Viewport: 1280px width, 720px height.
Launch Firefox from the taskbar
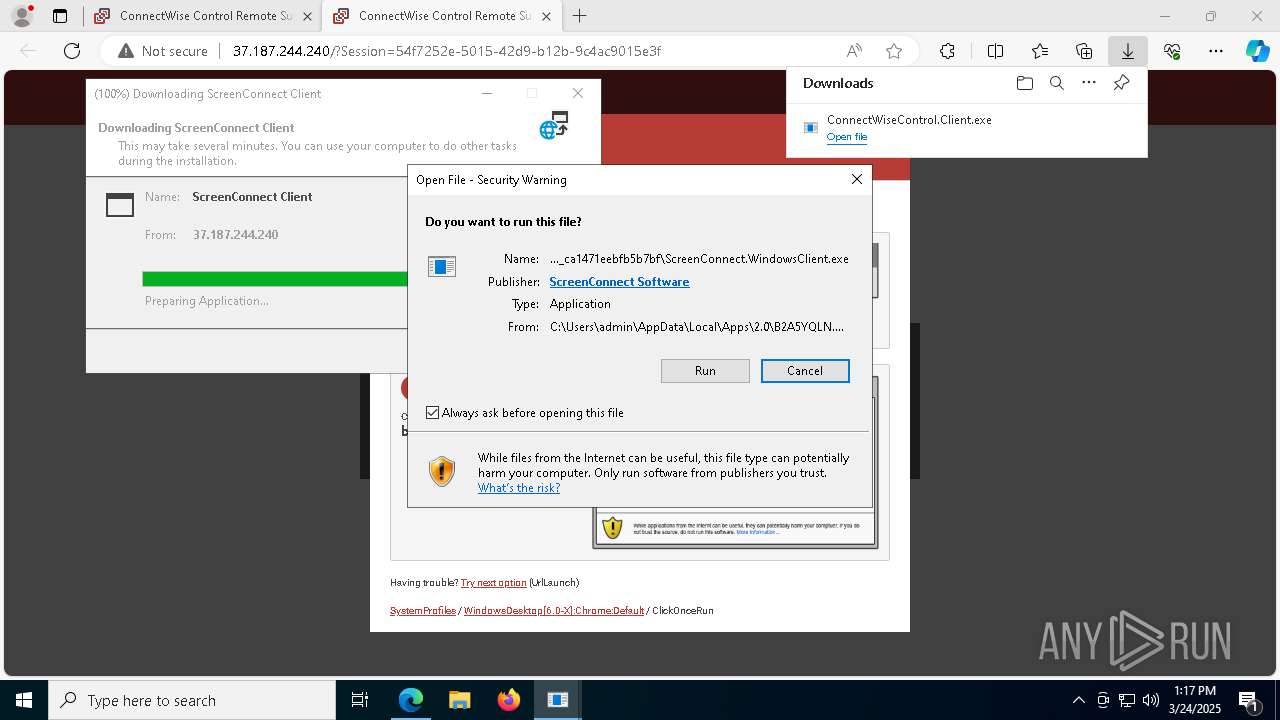point(509,700)
